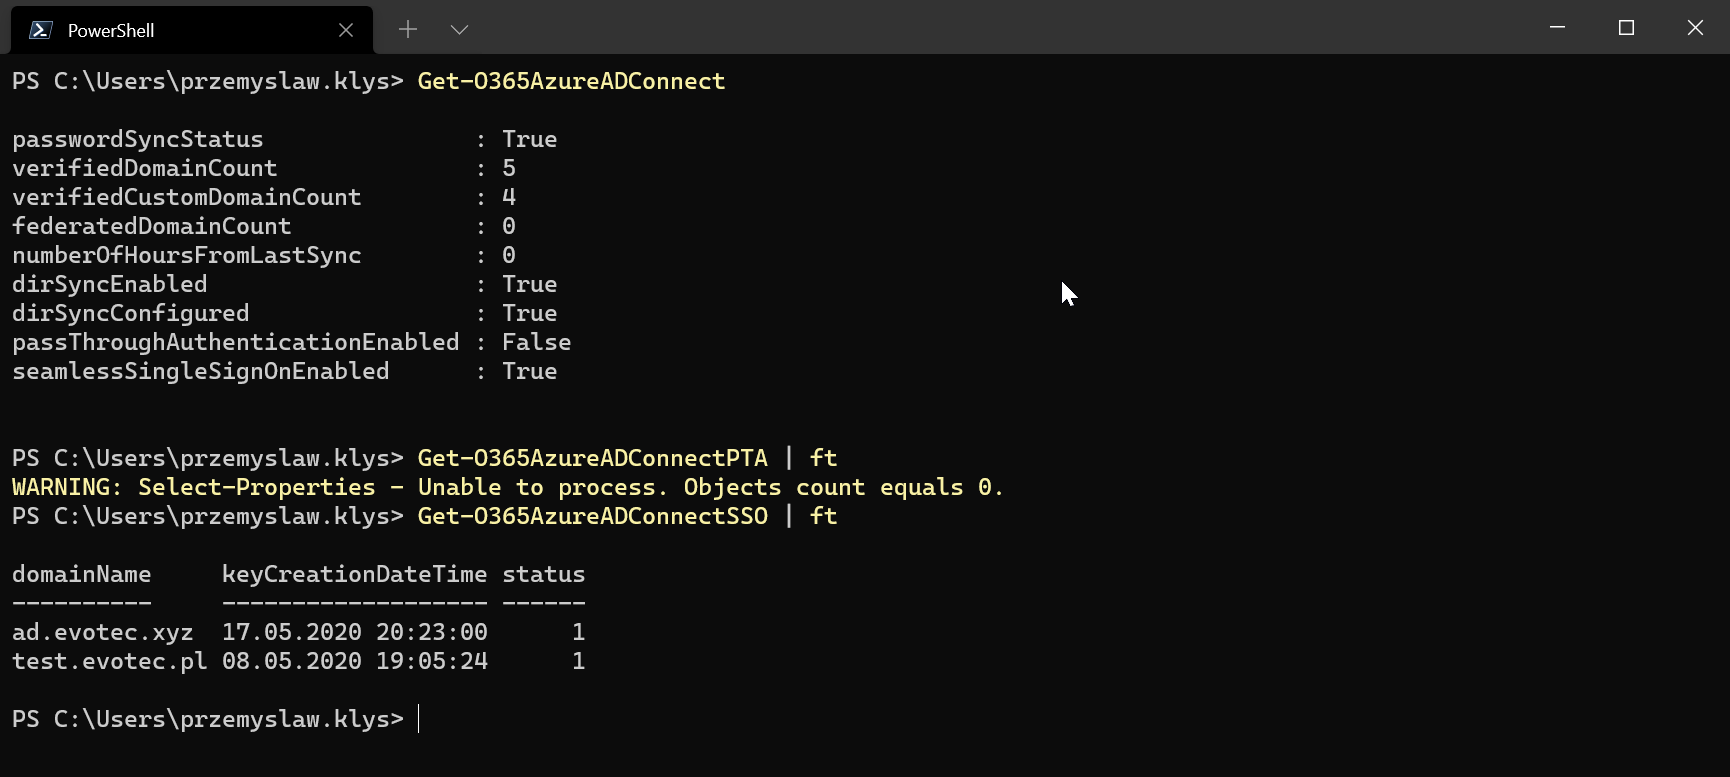1730x777 pixels.
Task: Click the Get-O365AzureADConnectSSO command
Action: point(592,516)
